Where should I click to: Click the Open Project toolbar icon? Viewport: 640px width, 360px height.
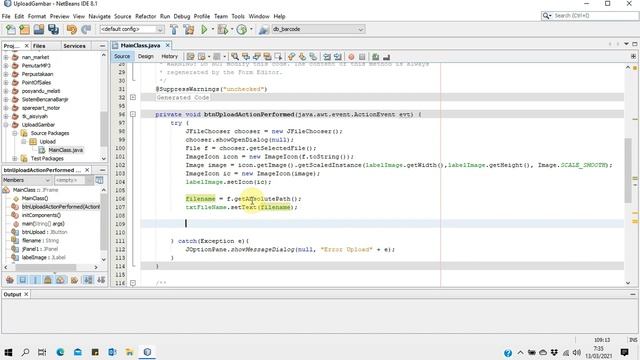[39, 29]
